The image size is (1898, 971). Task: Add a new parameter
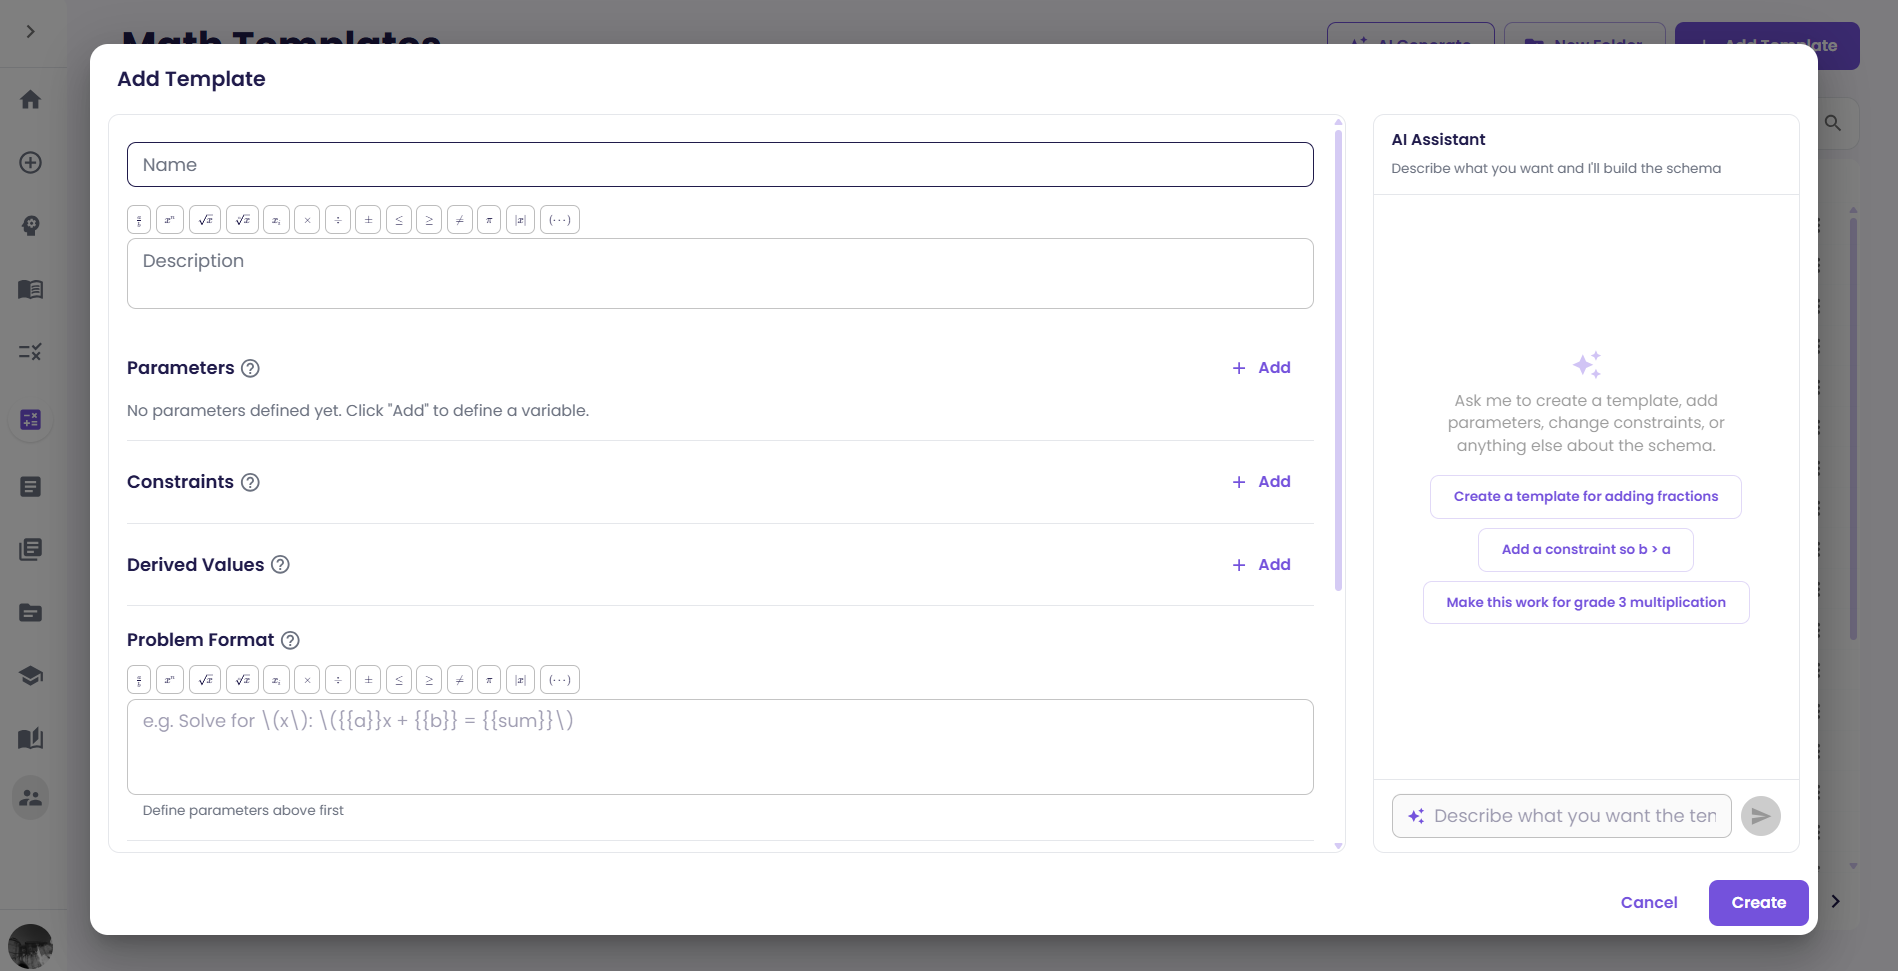1261,368
